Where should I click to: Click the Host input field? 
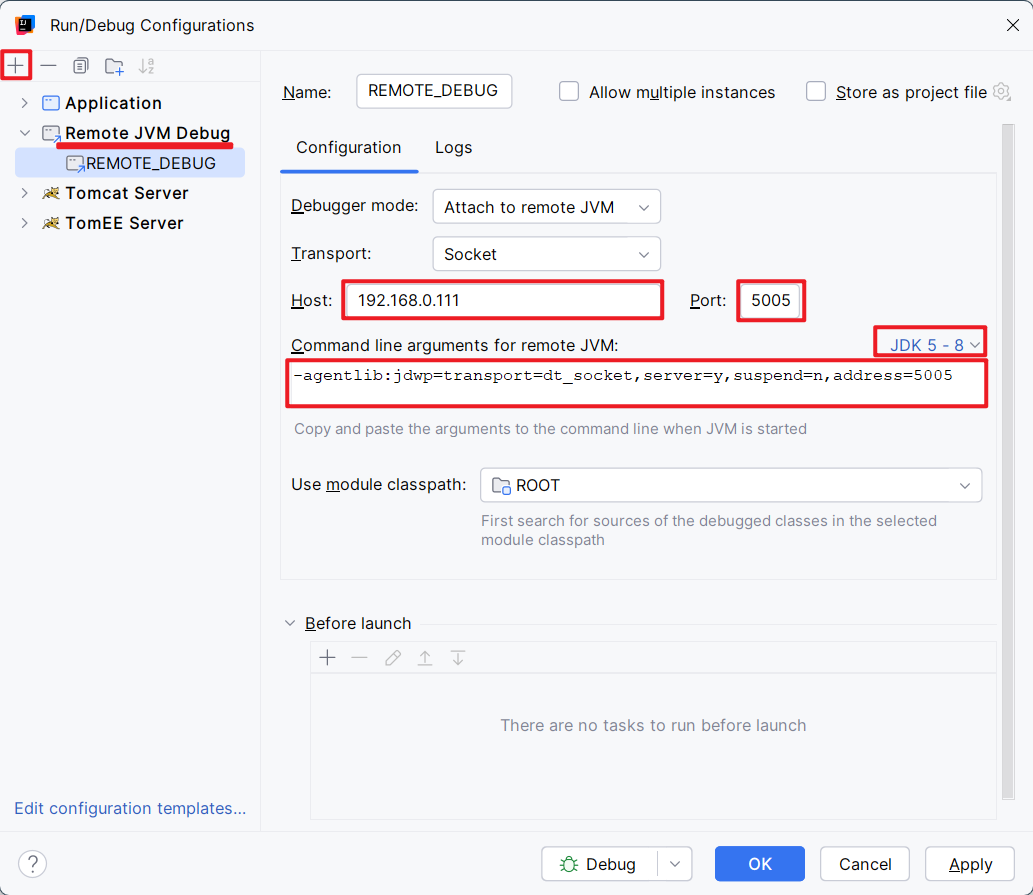502,300
